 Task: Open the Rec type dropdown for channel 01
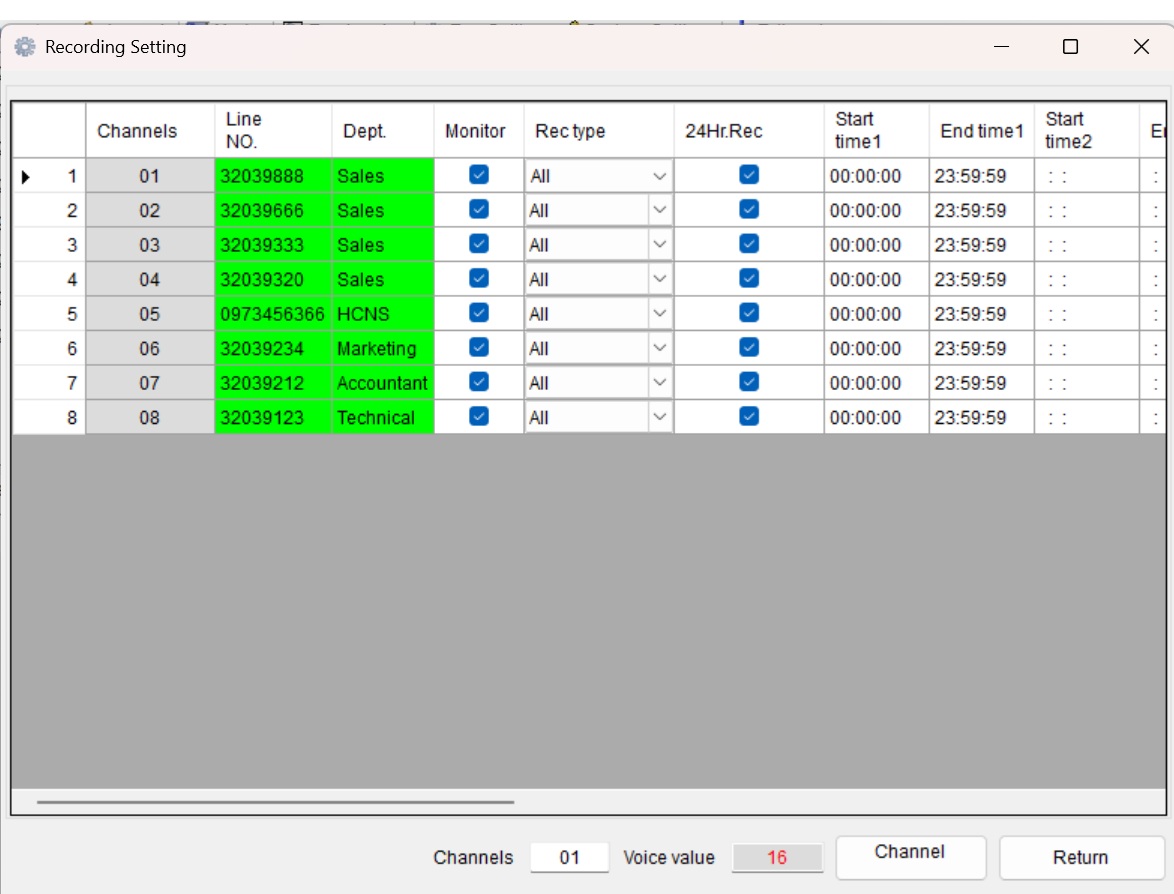pos(660,175)
